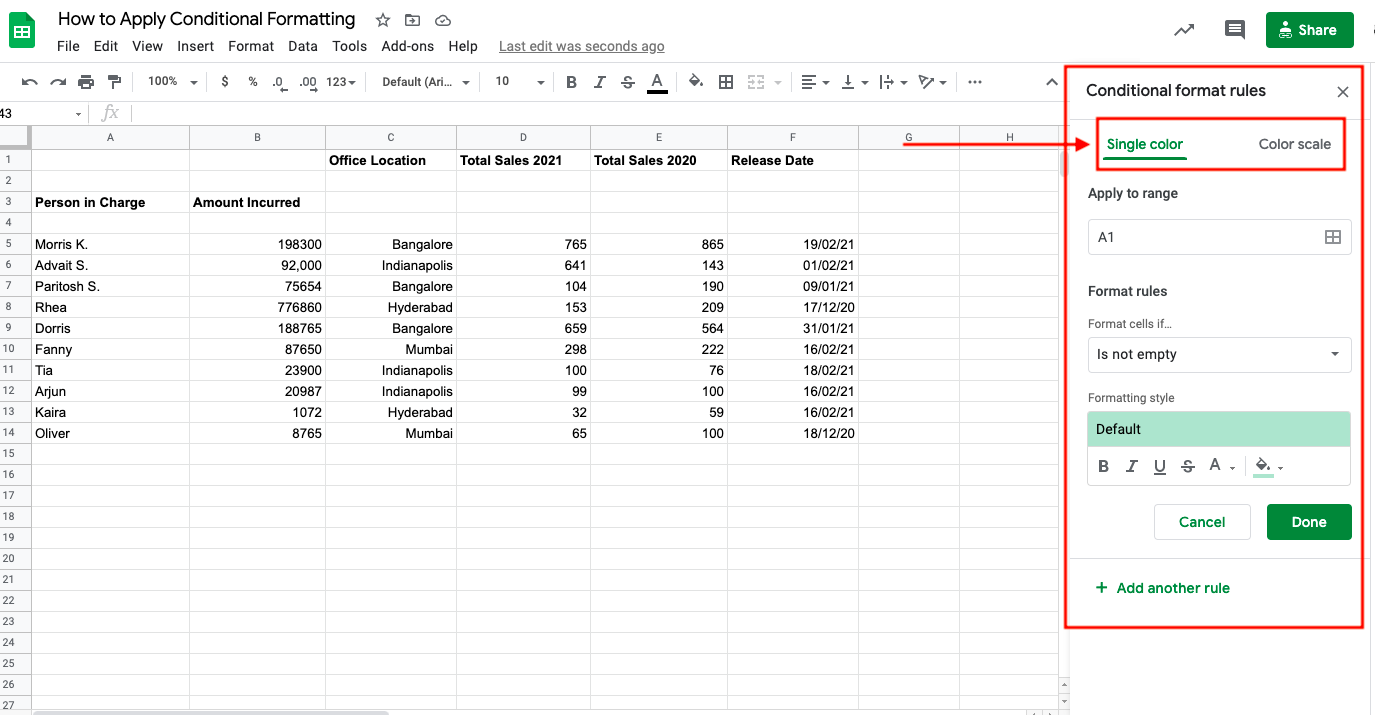Activate the paint format tool
Viewport: 1375px width, 715px height.
coord(114,82)
